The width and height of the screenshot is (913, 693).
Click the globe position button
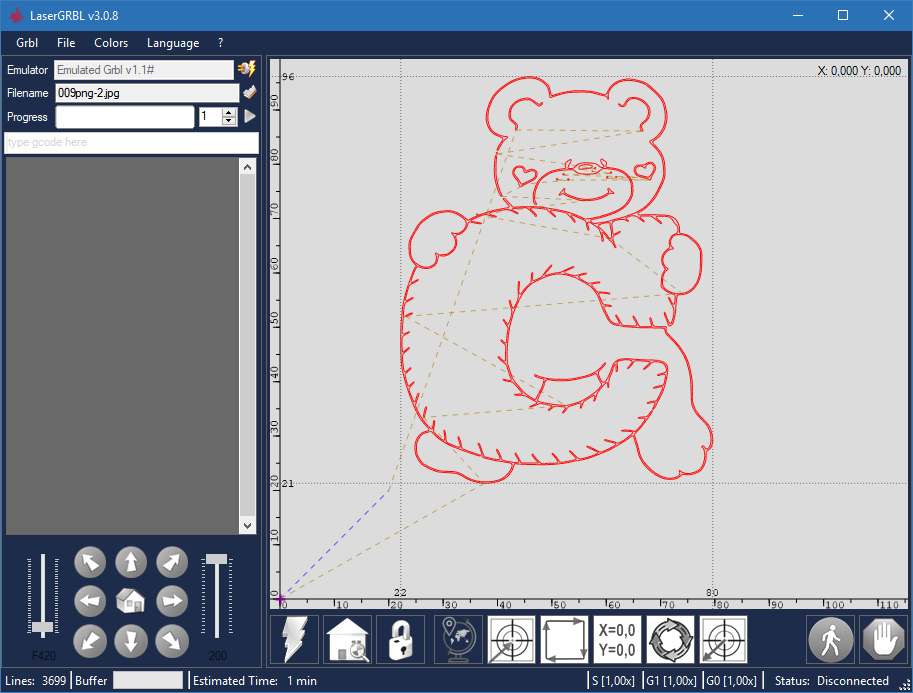pos(458,639)
